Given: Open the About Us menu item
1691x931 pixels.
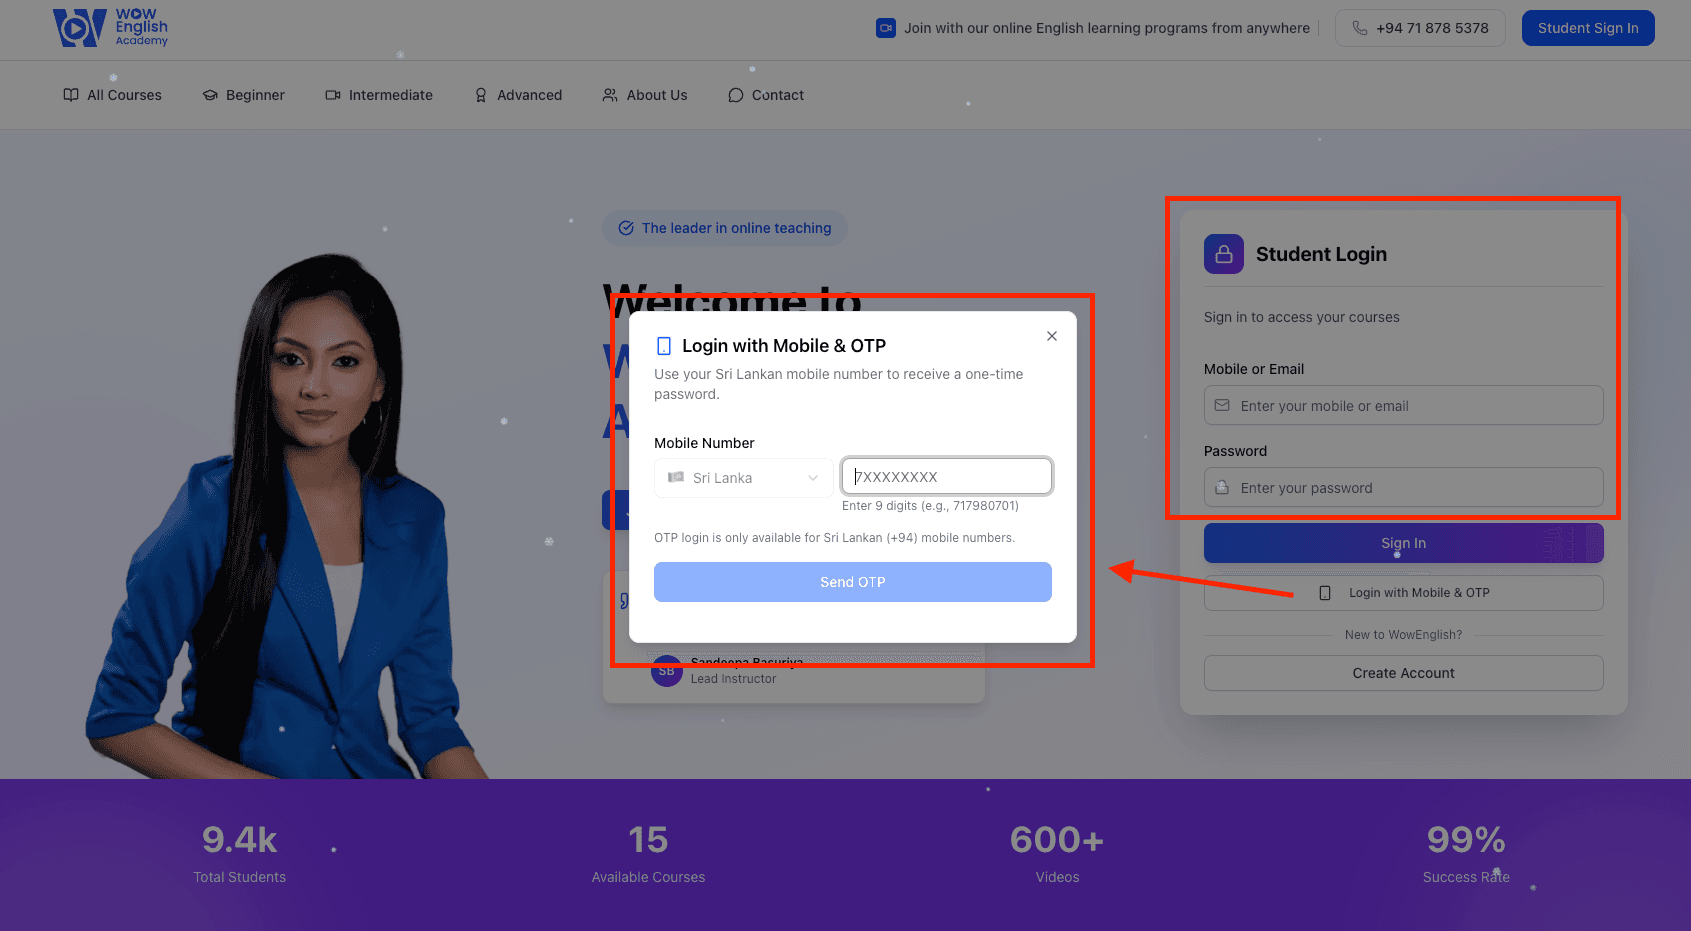Looking at the screenshot, I should click(655, 95).
